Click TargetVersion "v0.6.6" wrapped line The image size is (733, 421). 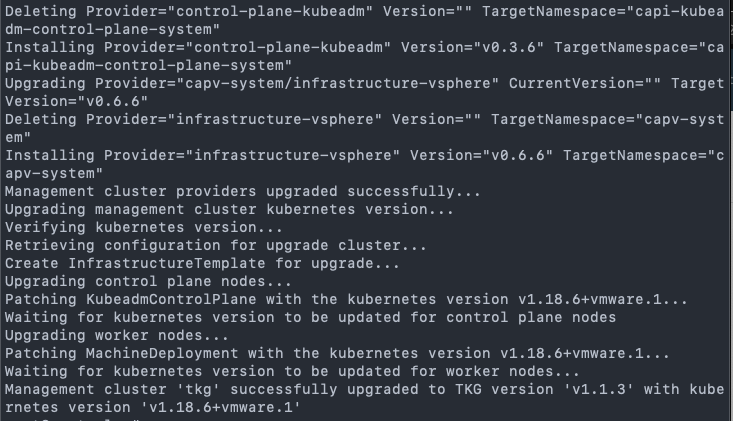(x=76, y=101)
